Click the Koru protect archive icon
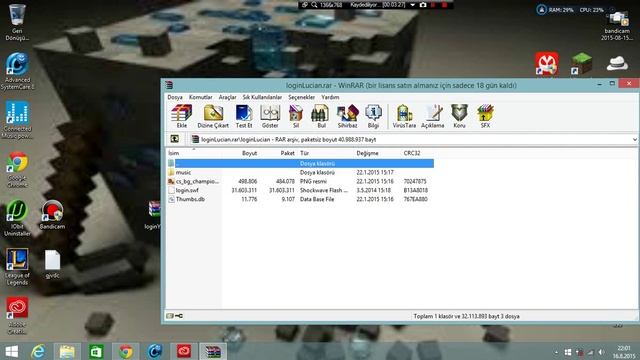The image size is (640, 360). [x=459, y=116]
